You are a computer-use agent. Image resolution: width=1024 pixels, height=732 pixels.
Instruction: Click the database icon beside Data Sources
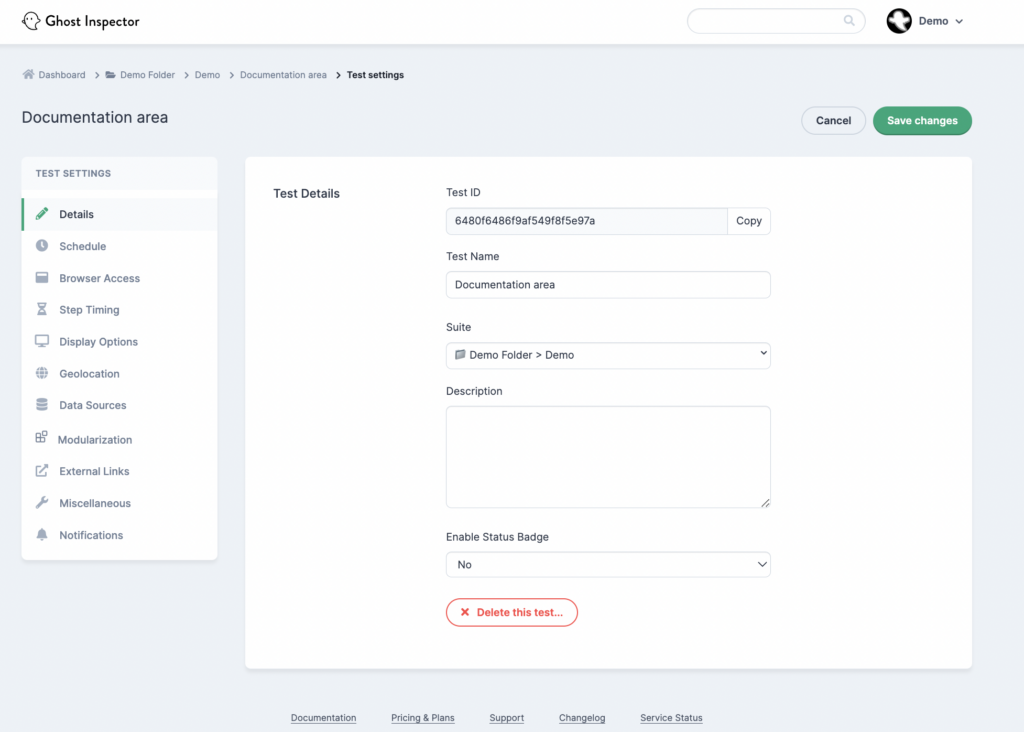[42, 404]
